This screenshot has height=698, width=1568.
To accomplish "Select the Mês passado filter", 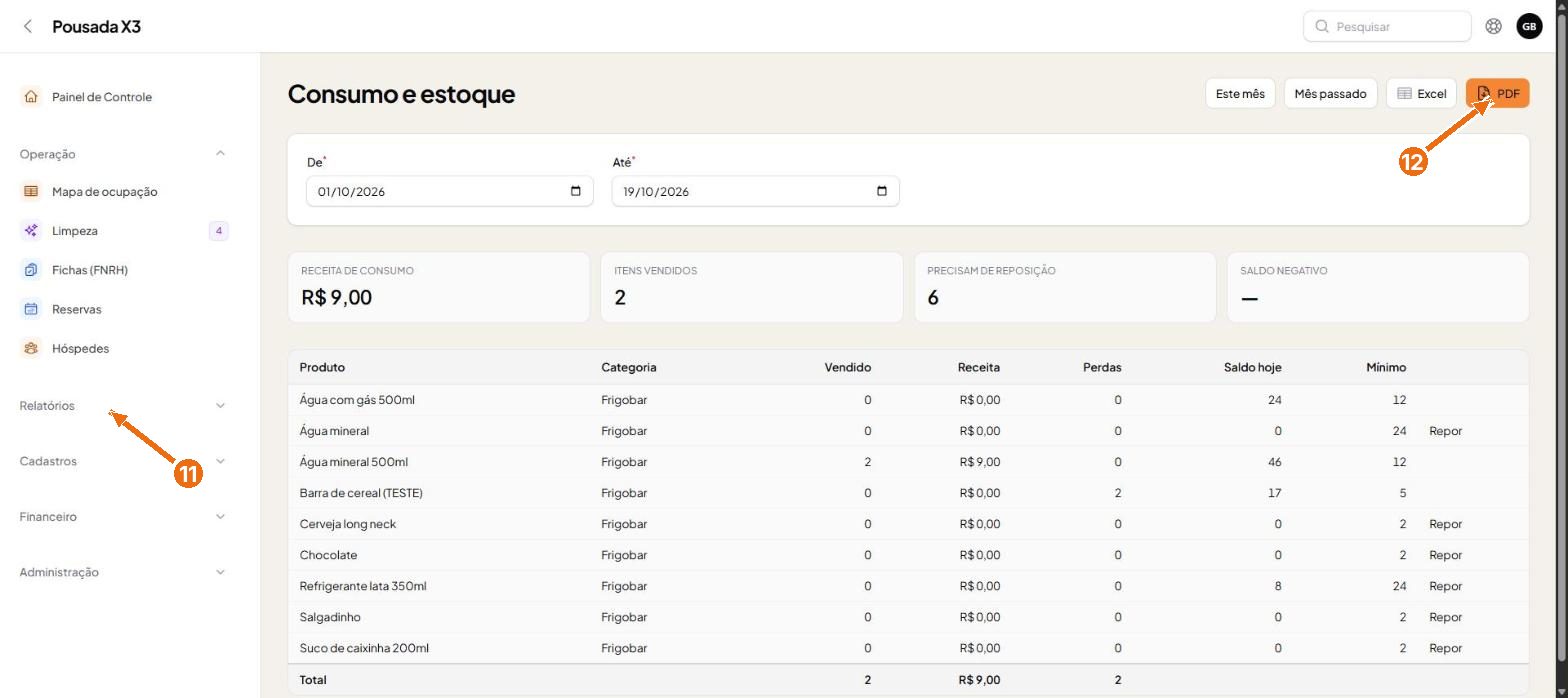I will [1330, 93].
